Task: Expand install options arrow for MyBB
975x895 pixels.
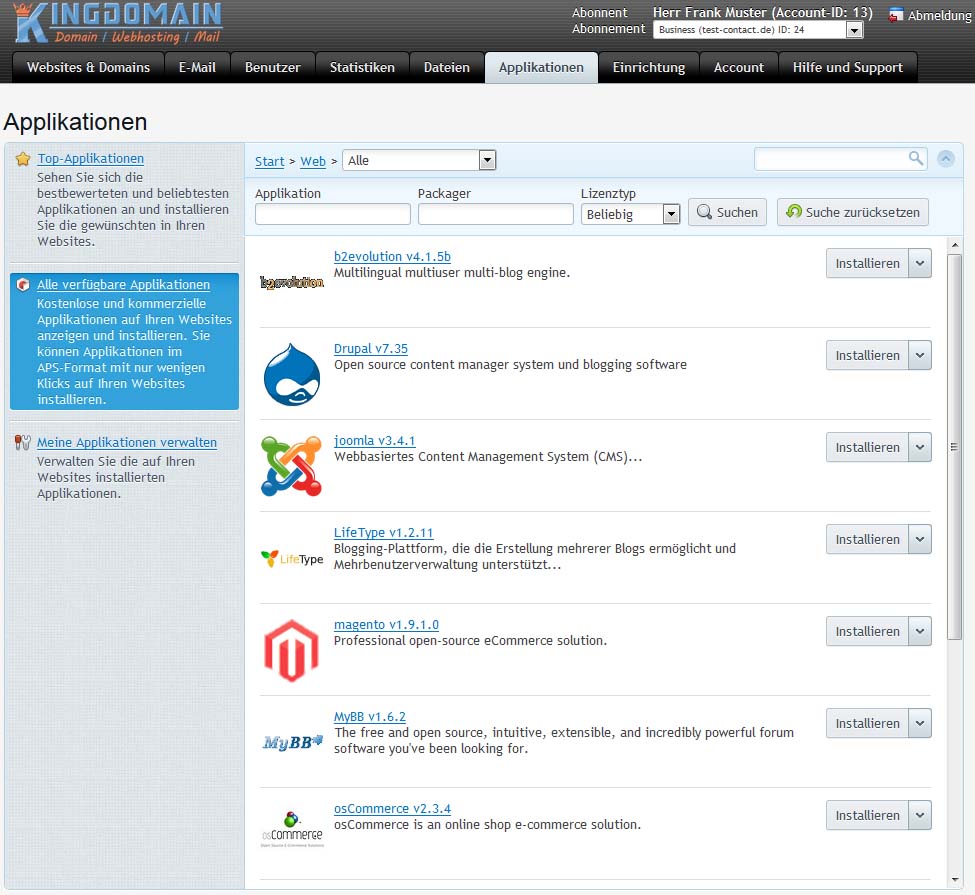Action: [920, 723]
